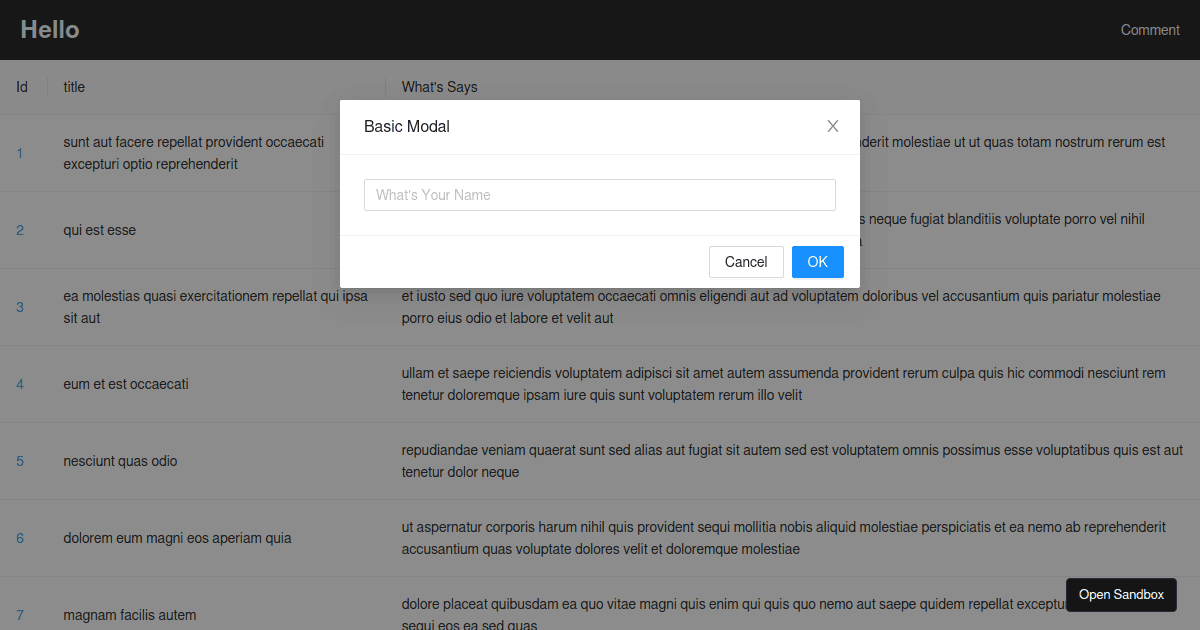Click row id 3 link

19,307
